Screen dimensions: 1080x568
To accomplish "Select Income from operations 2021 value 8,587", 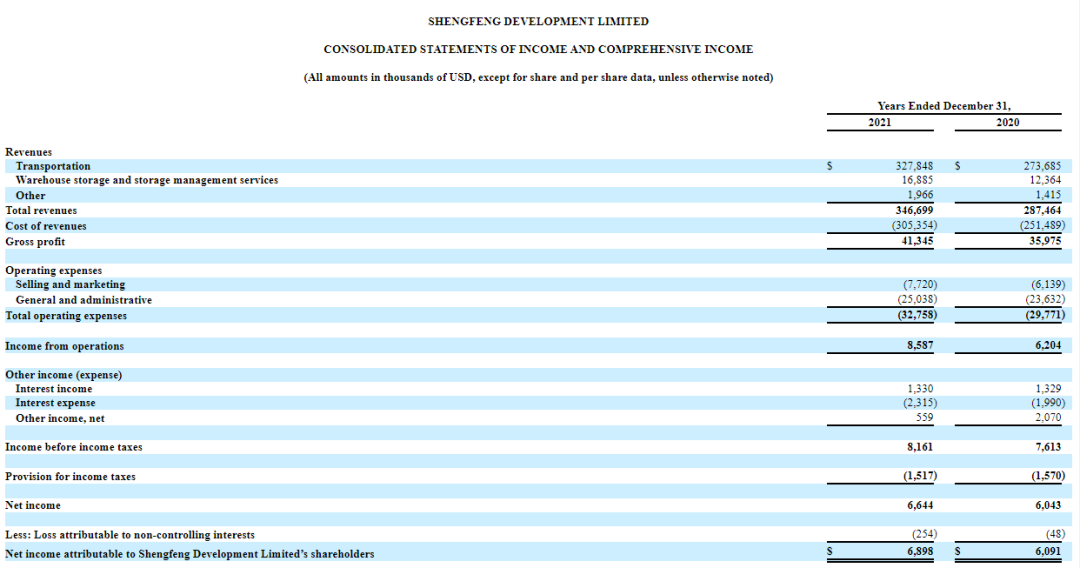I will [x=920, y=346].
